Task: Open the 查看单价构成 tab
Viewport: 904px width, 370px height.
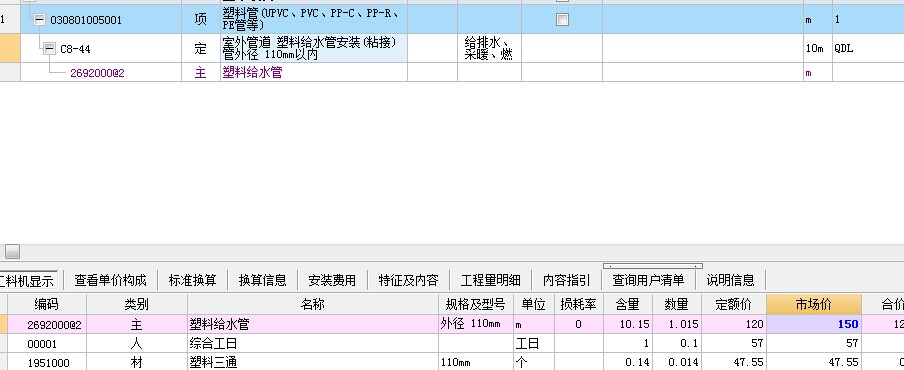Action: pos(110,281)
